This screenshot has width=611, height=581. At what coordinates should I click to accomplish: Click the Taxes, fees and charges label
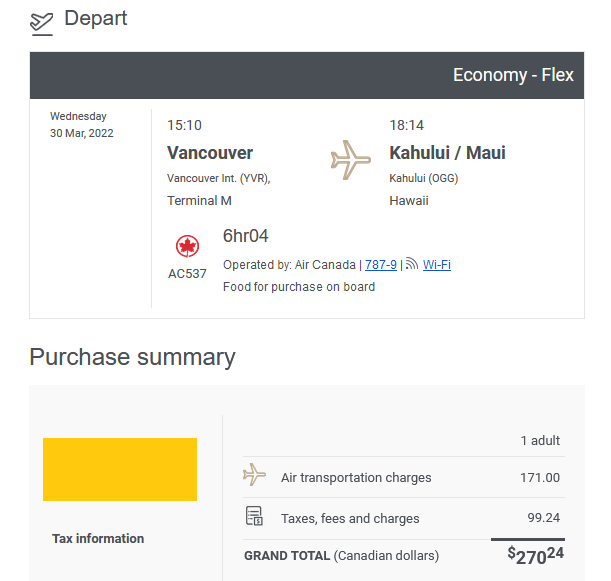pyautogui.click(x=350, y=519)
